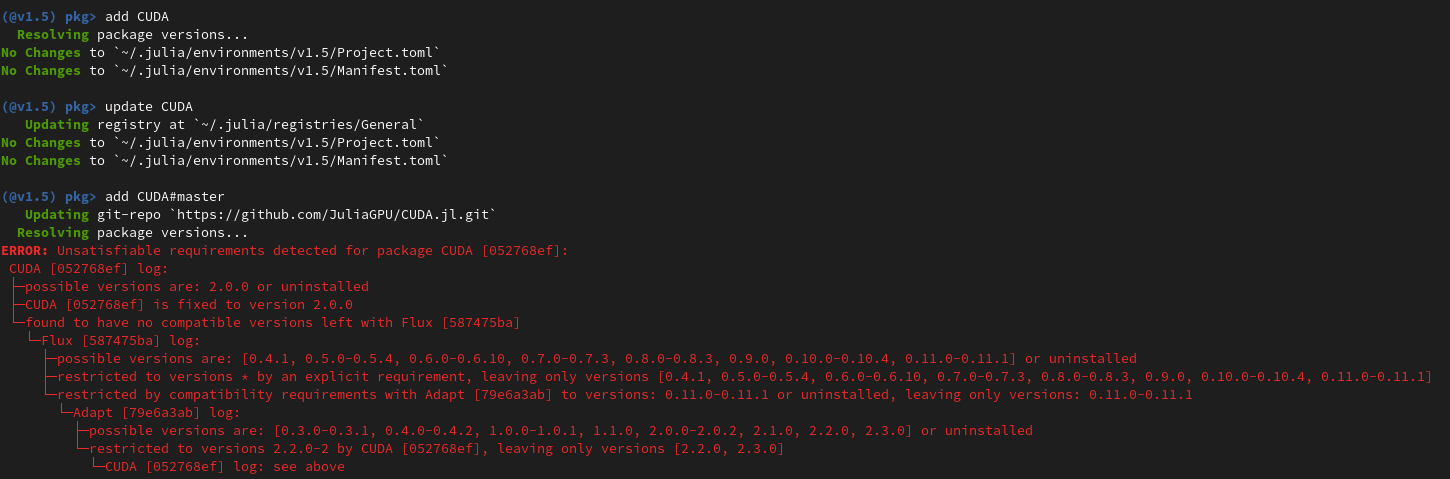Click the 'update CUDA' command line
The height and width of the screenshot is (479, 1450).
pos(97,106)
